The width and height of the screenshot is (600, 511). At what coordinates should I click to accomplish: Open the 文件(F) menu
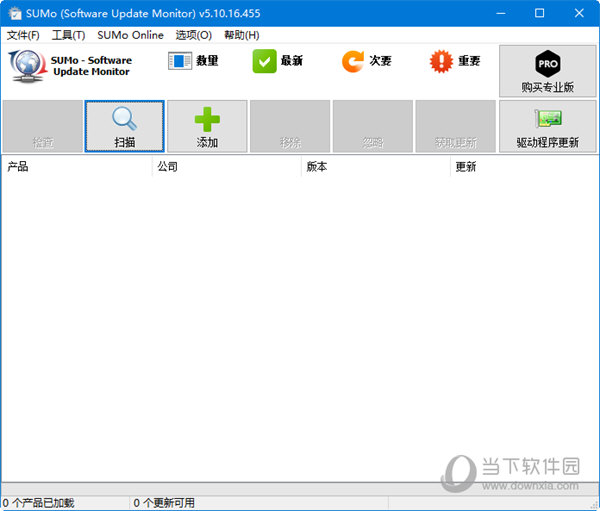23,35
